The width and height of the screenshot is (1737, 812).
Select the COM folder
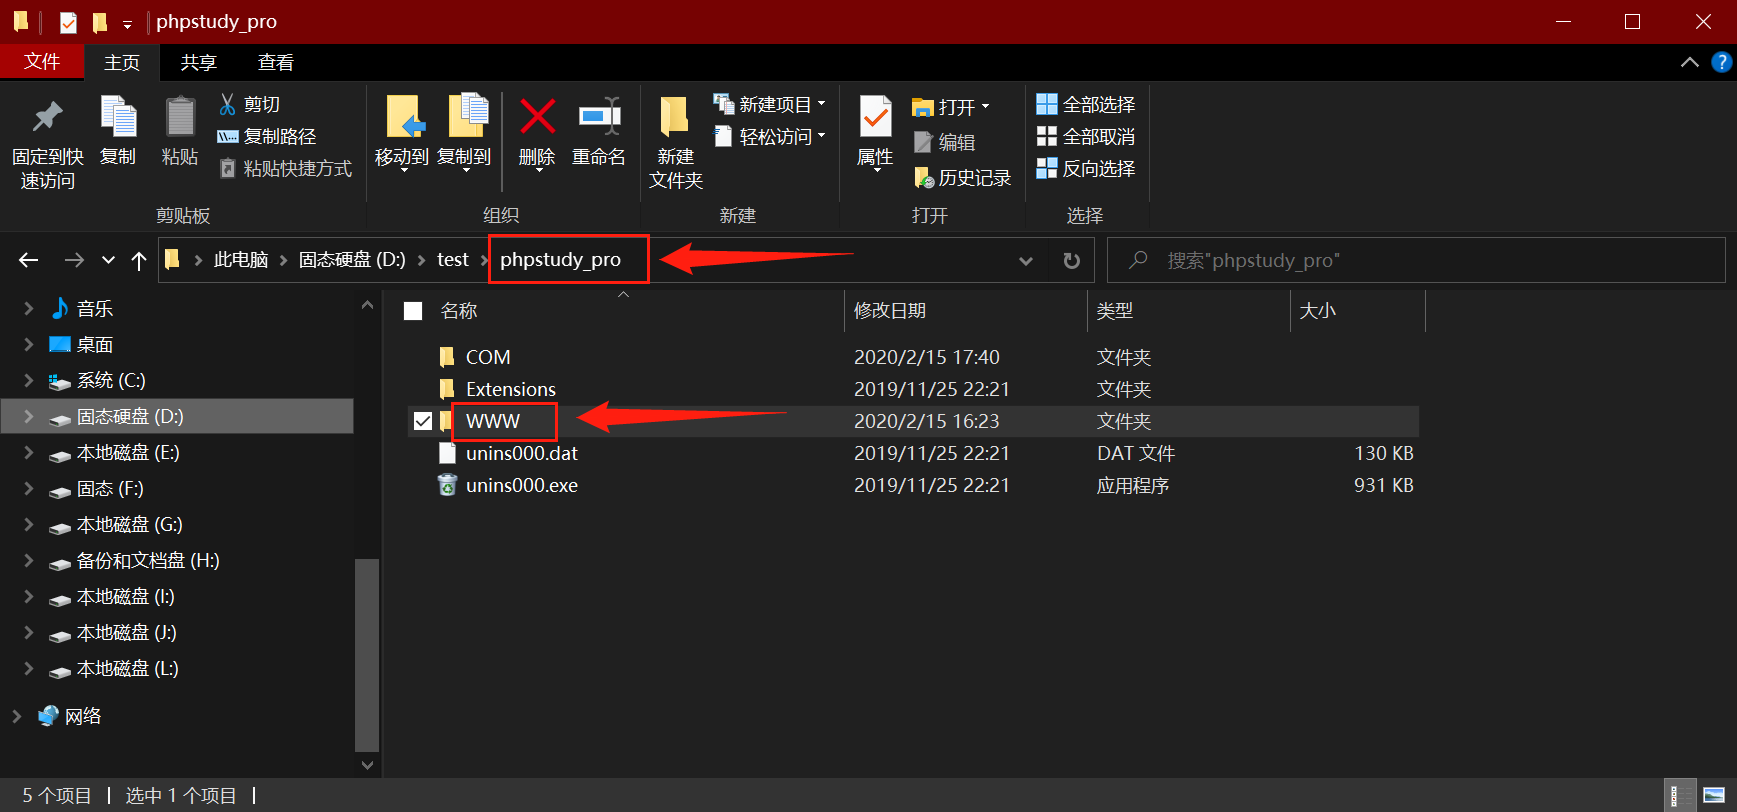click(488, 357)
